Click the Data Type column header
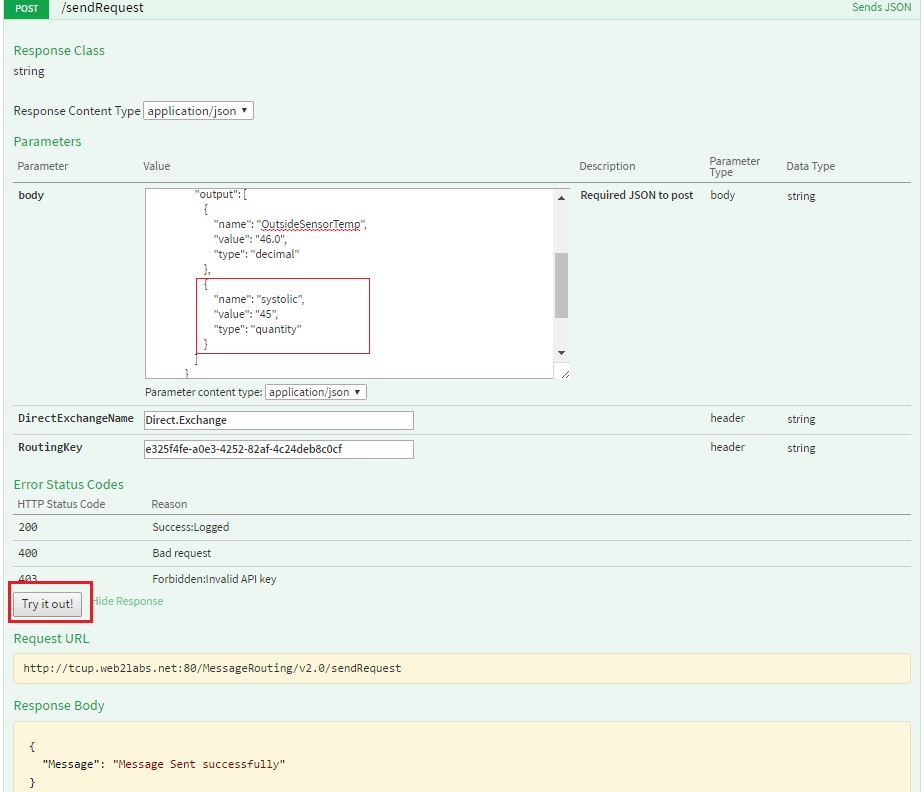Image resolution: width=923 pixels, height=792 pixels. [811, 166]
